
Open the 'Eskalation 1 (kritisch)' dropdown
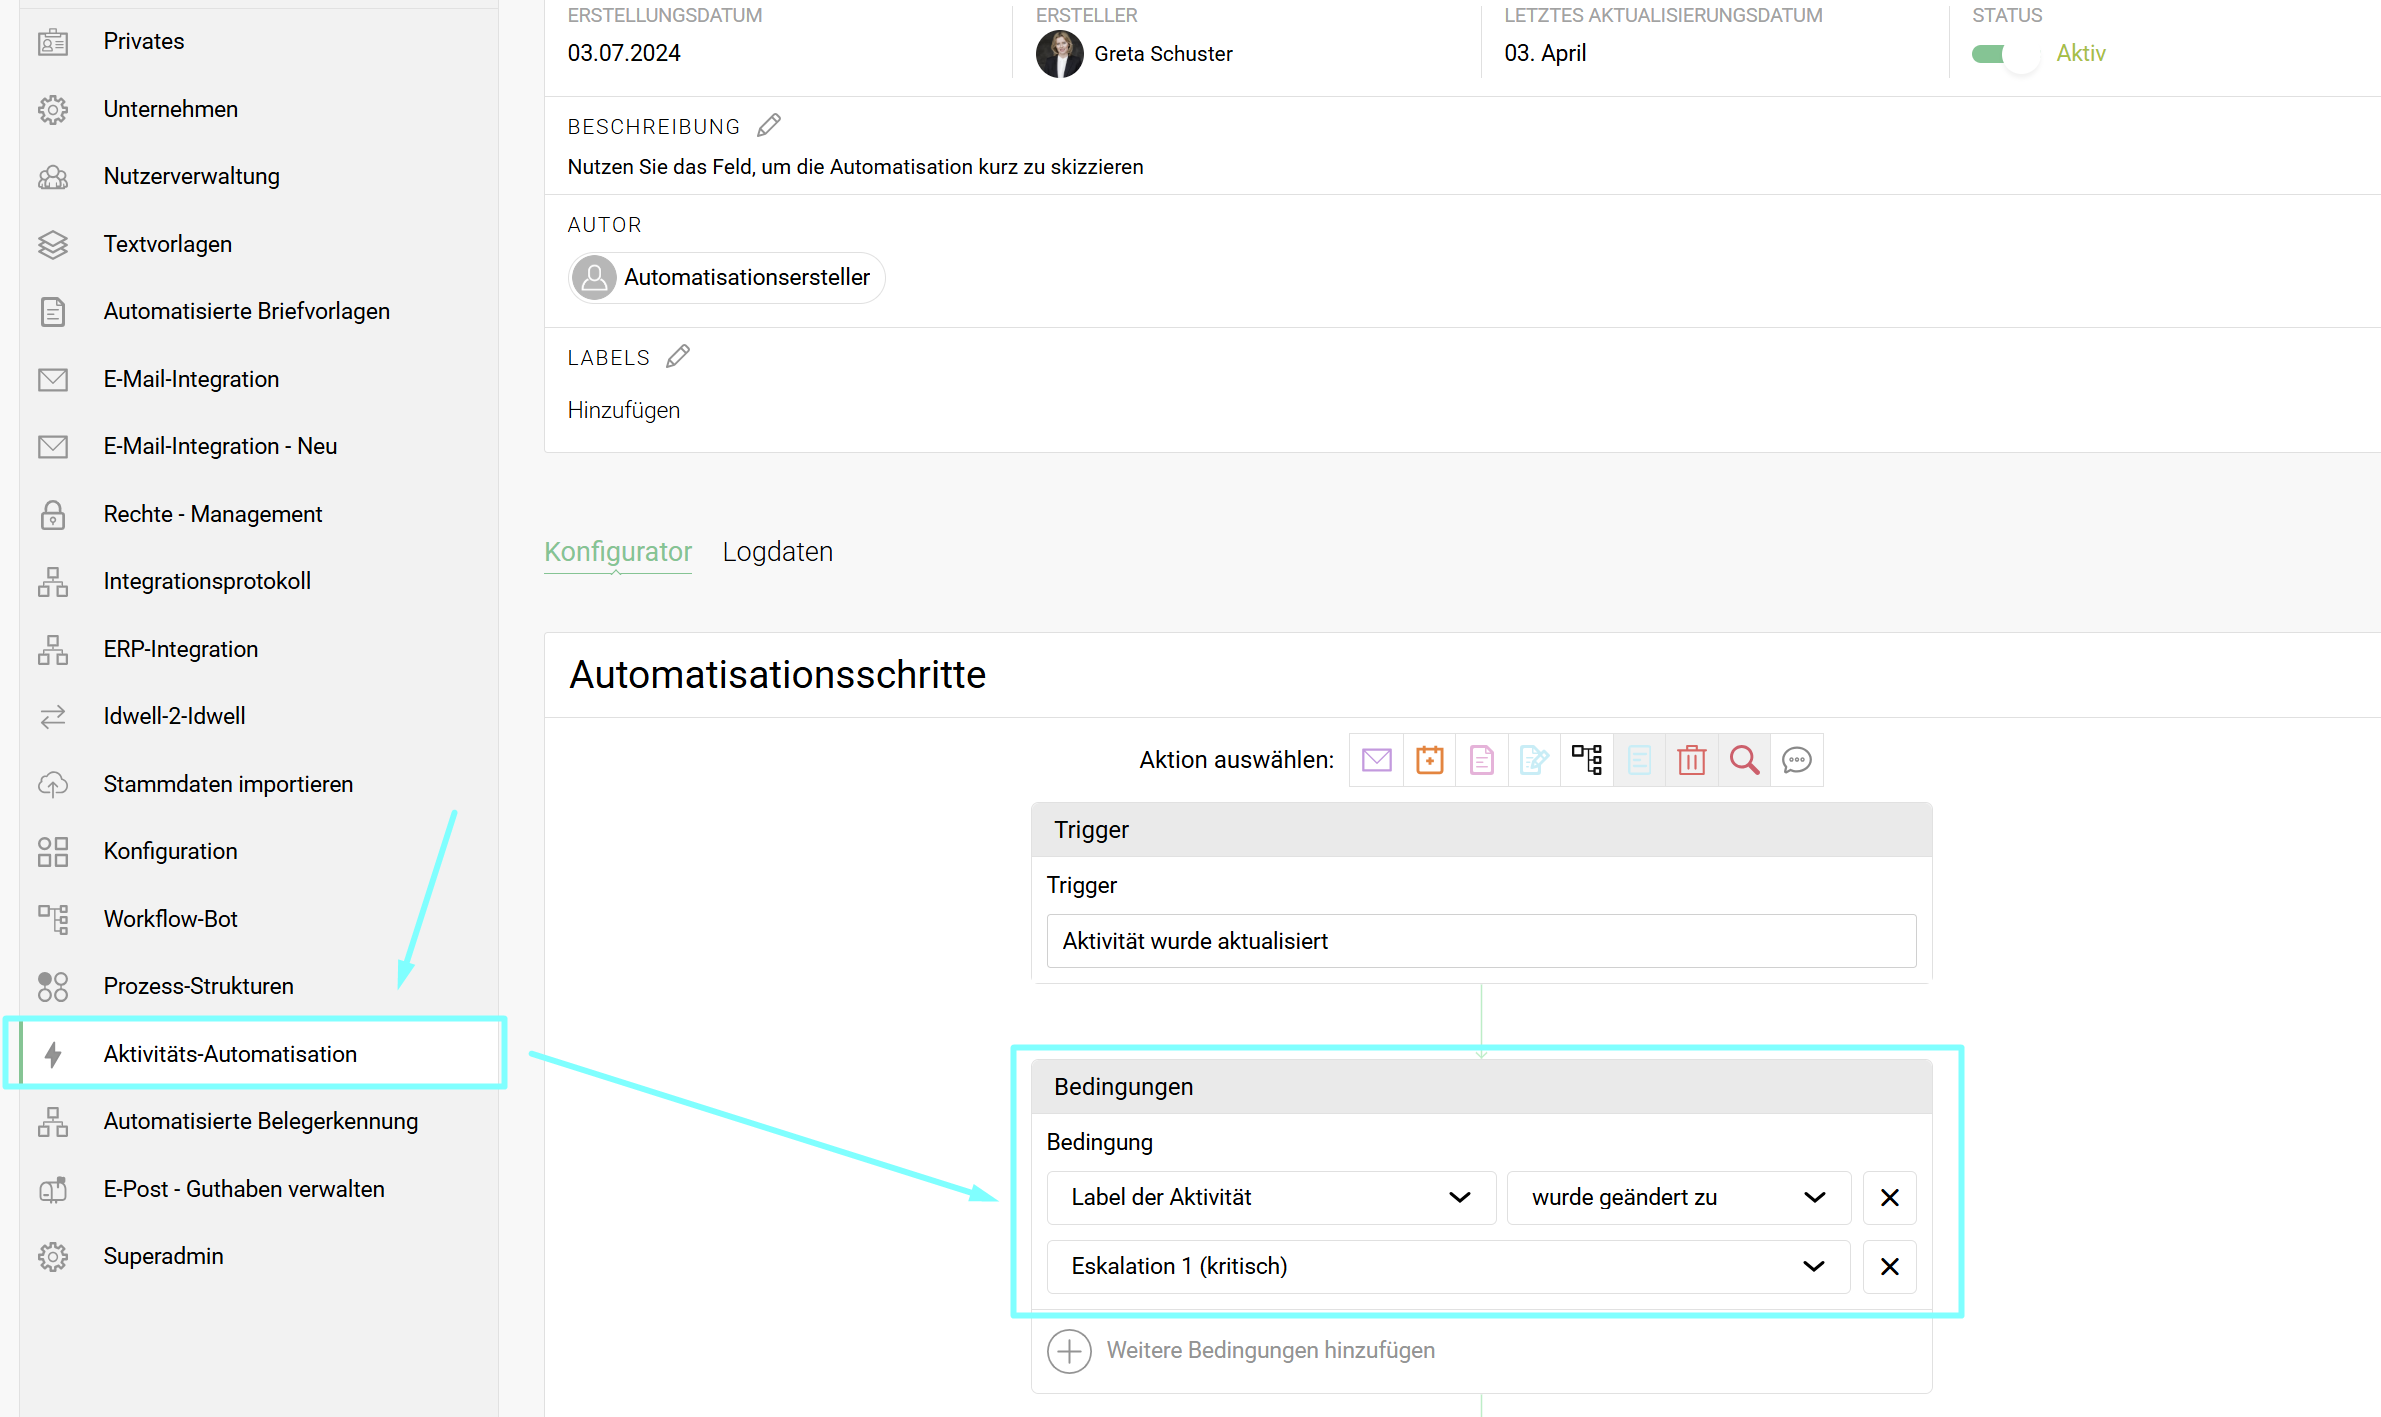tap(1447, 1266)
